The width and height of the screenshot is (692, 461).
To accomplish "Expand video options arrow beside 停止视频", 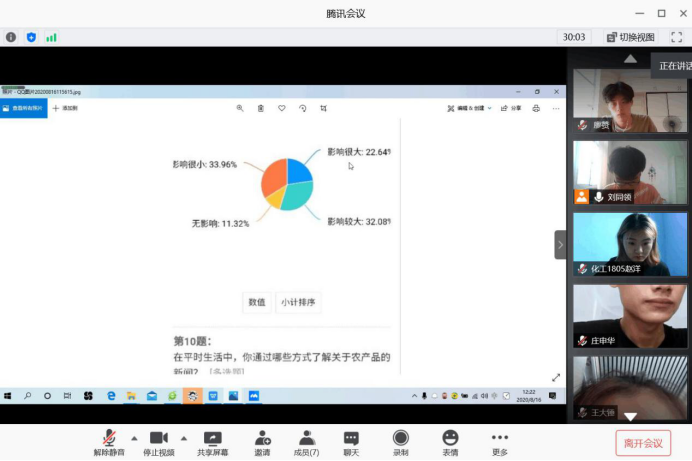I will [183, 438].
